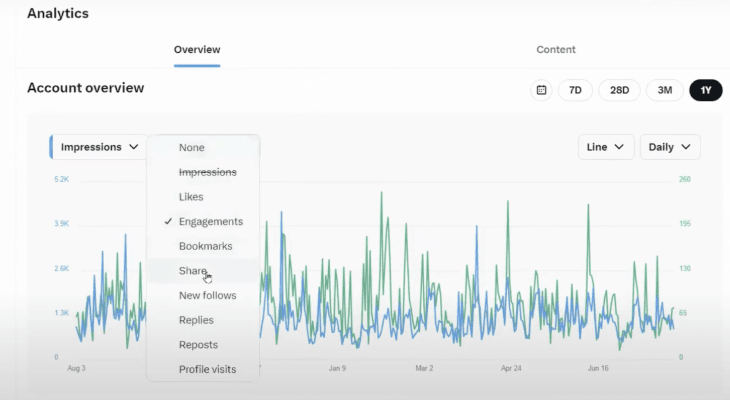The image size is (730, 400).
Task: Choose Profile visits in the metric menu
Action: pyautogui.click(x=207, y=369)
